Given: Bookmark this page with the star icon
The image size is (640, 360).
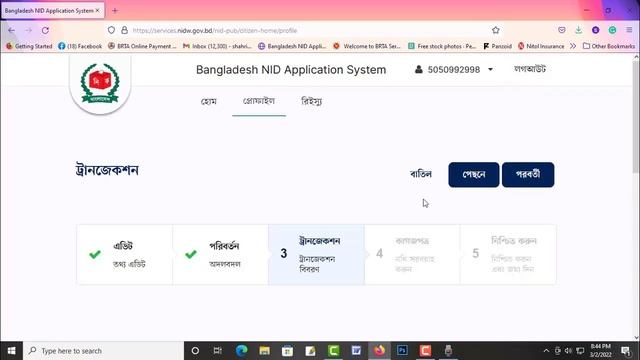Looking at the screenshot, I should point(496,30).
